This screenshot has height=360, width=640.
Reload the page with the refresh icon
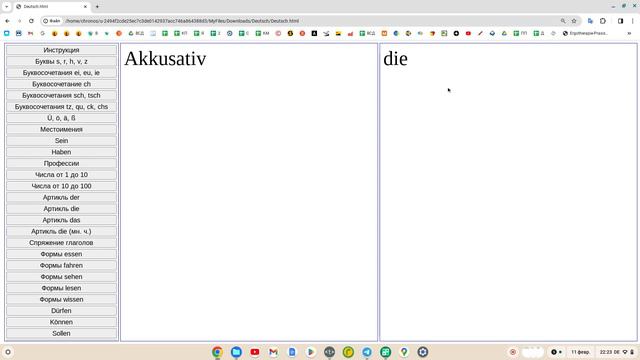click(x=31, y=21)
